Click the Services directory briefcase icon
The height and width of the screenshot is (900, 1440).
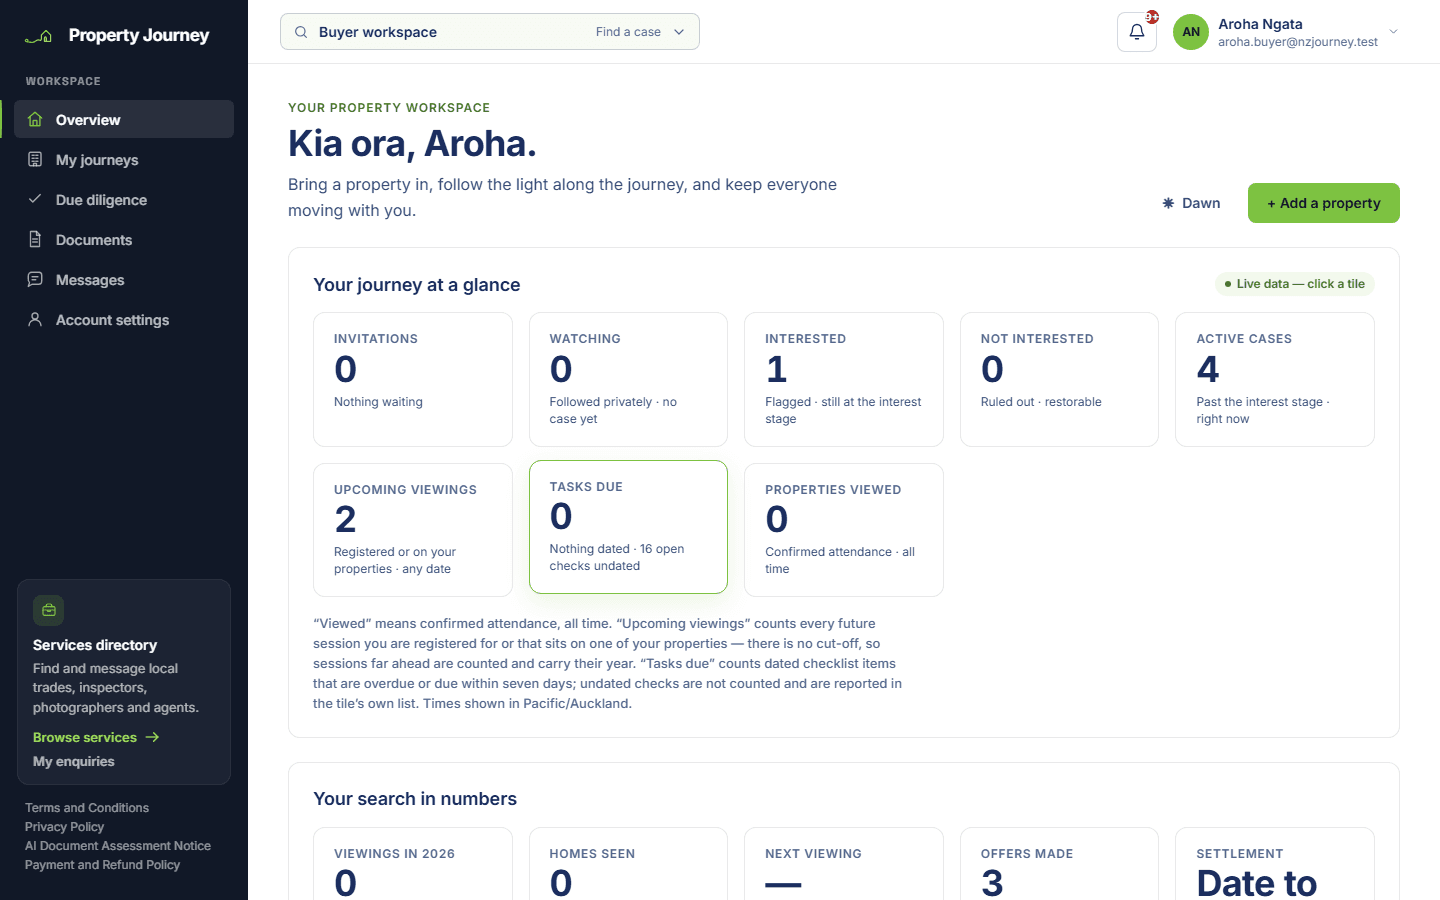click(49, 610)
